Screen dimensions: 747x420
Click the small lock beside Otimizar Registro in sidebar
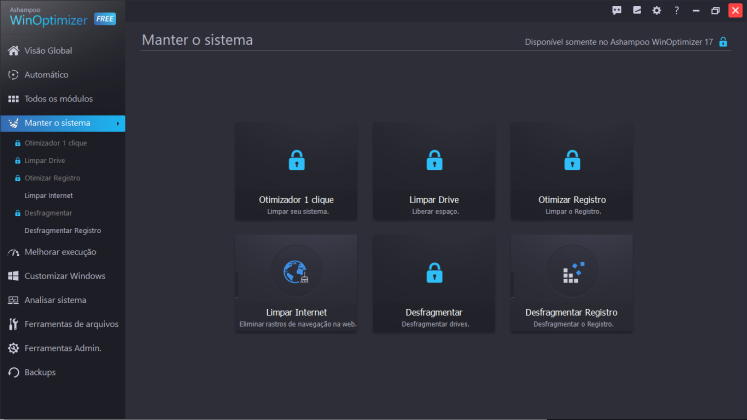tap(18, 178)
